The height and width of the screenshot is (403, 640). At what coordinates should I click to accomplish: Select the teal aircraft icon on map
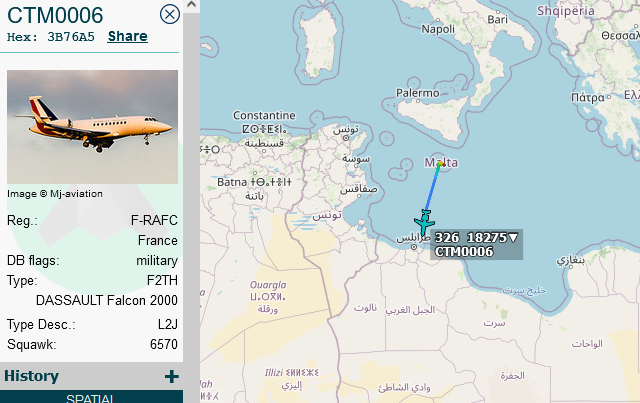click(424, 222)
